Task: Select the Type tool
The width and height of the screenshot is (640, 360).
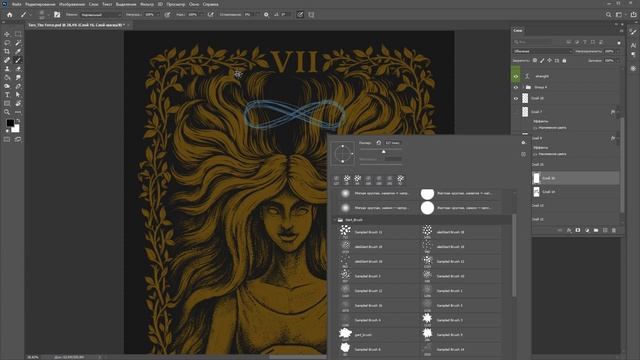Action: [7, 95]
